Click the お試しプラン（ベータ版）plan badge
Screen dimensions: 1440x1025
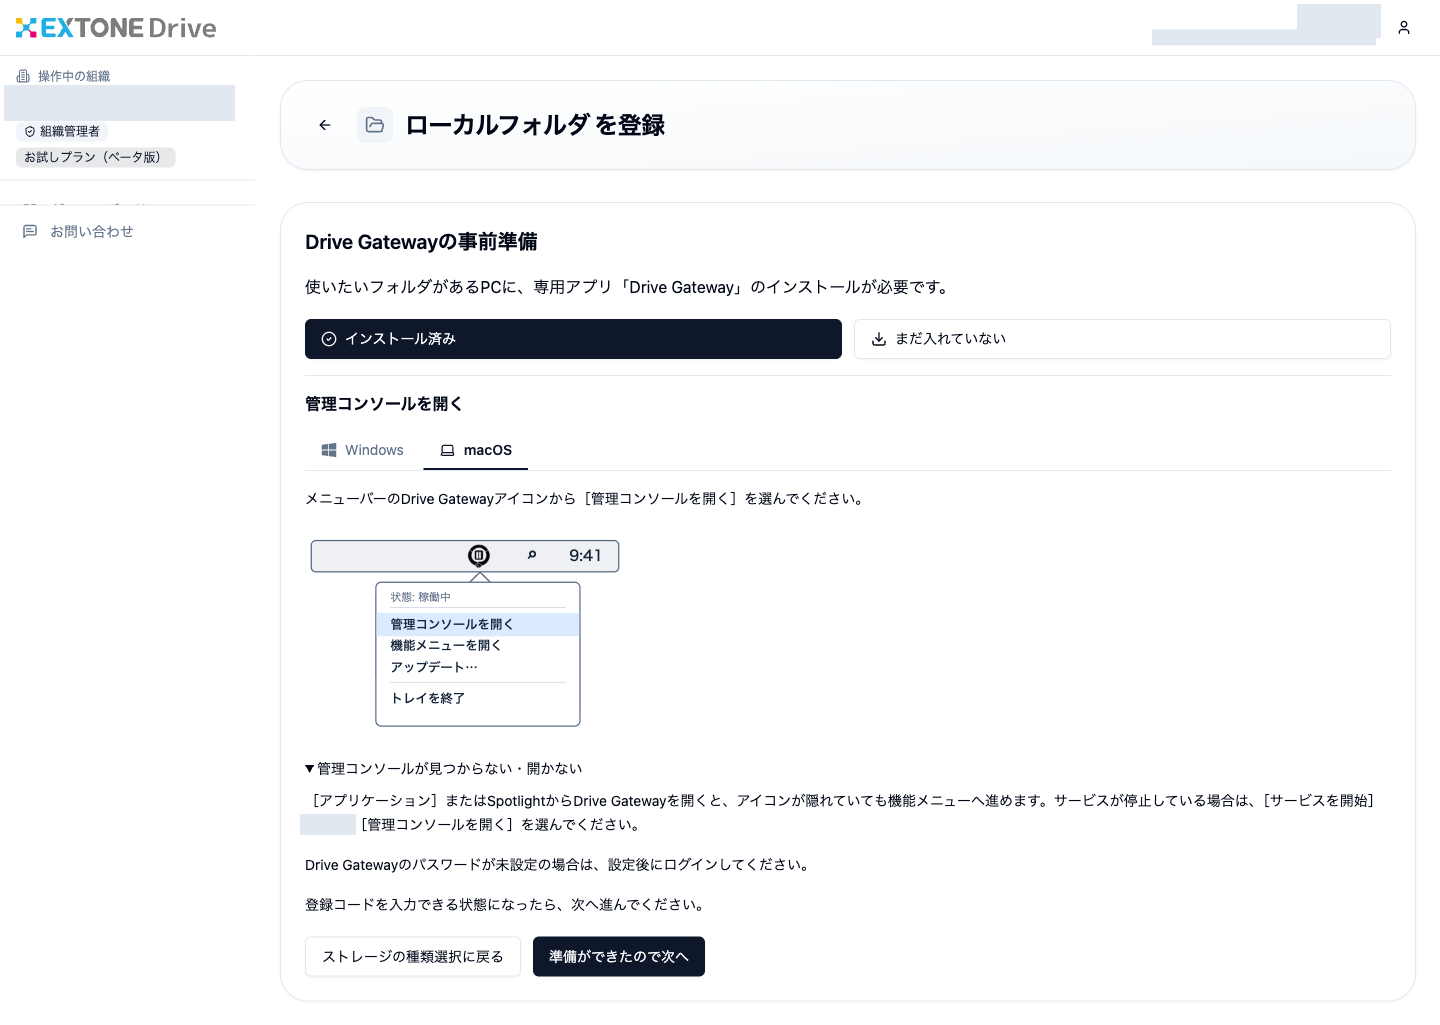[96, 157]
